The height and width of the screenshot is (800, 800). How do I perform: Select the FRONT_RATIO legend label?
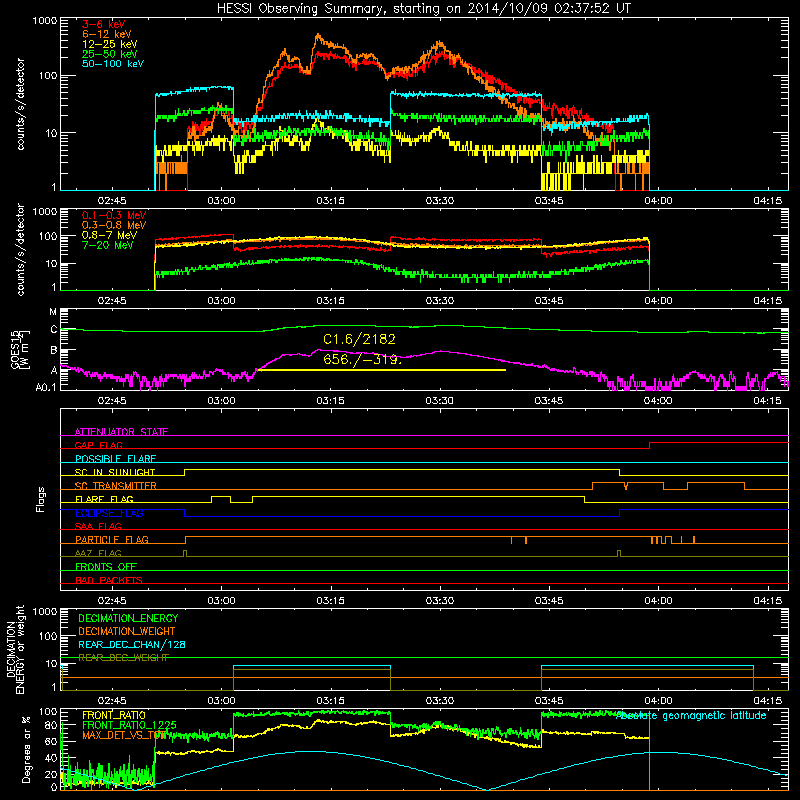114,715
